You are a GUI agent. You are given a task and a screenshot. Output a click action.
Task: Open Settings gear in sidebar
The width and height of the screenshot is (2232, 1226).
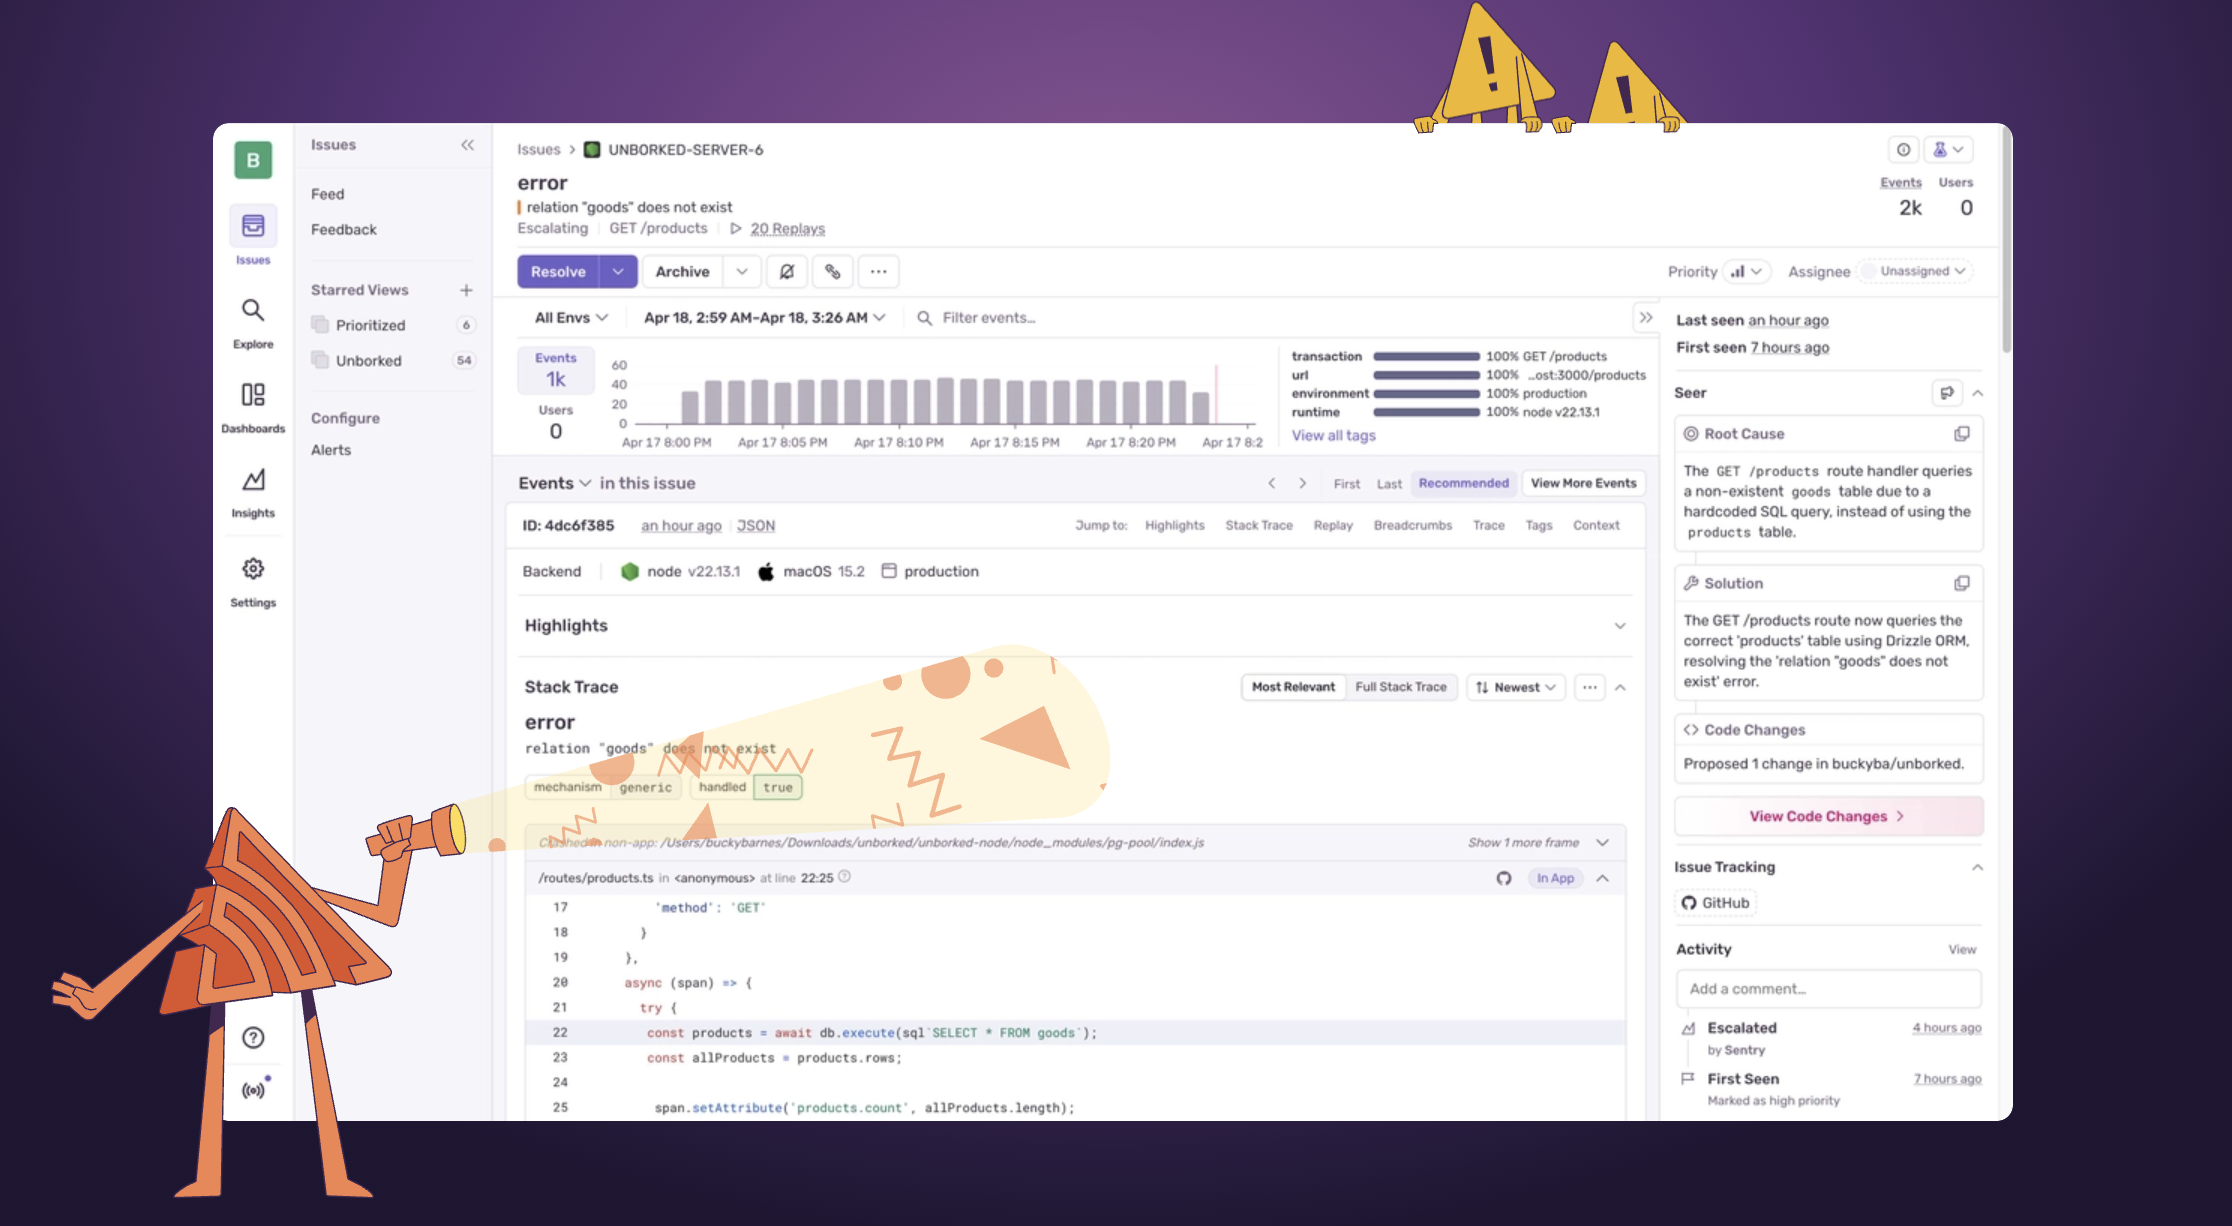pyautogui.click(x=253, y=569)
